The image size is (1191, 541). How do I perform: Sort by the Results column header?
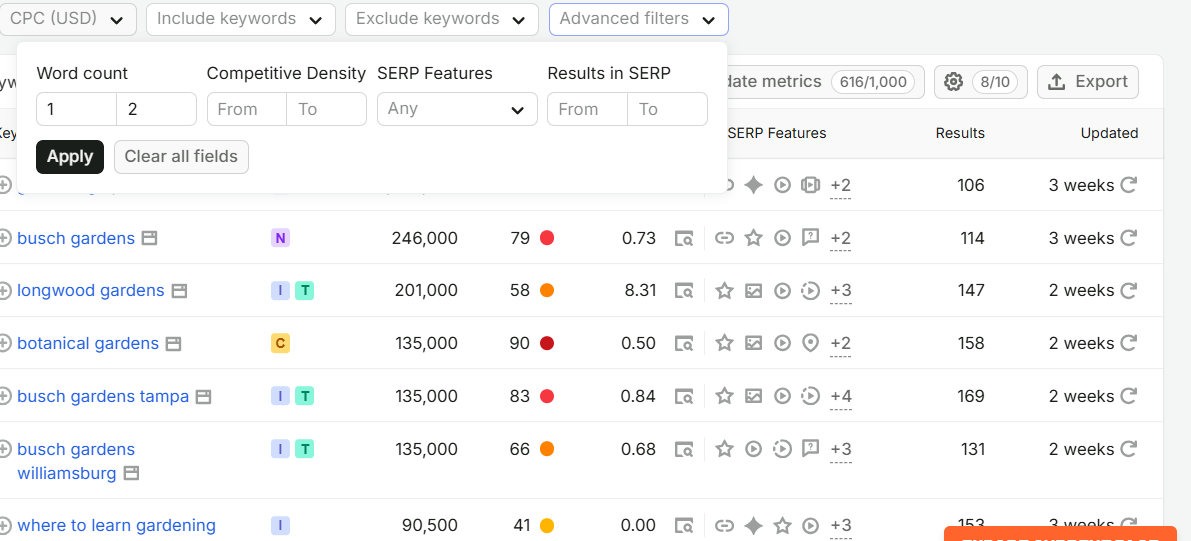[959, 133]
